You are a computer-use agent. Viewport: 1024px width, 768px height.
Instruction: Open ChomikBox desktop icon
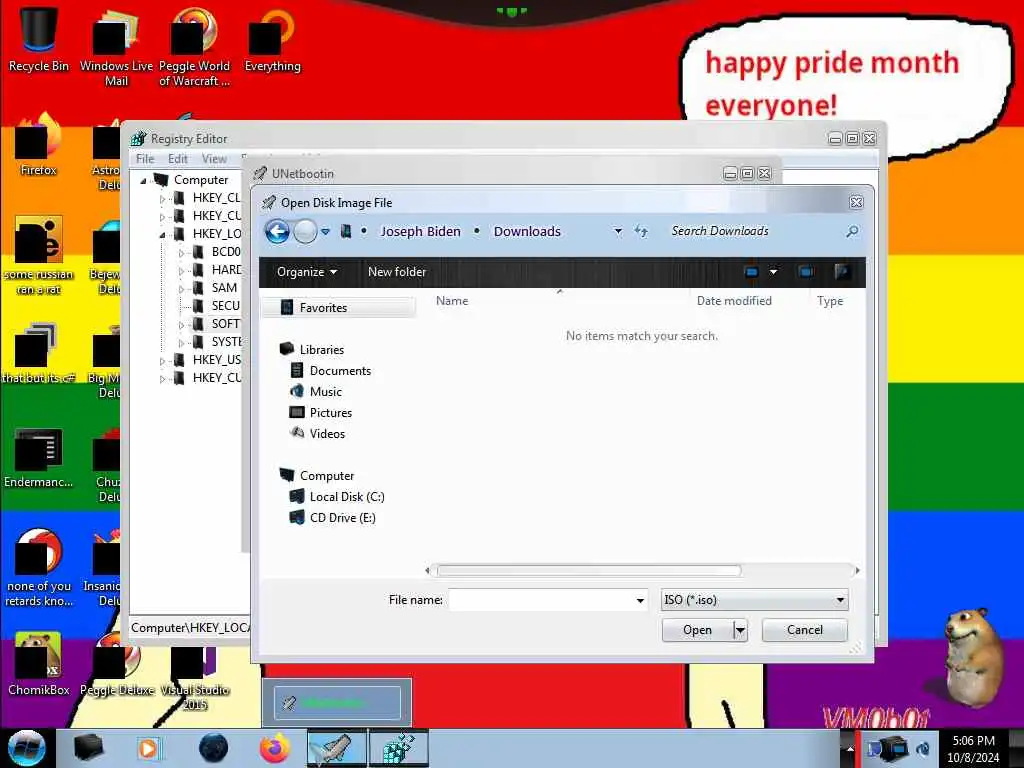39,664
